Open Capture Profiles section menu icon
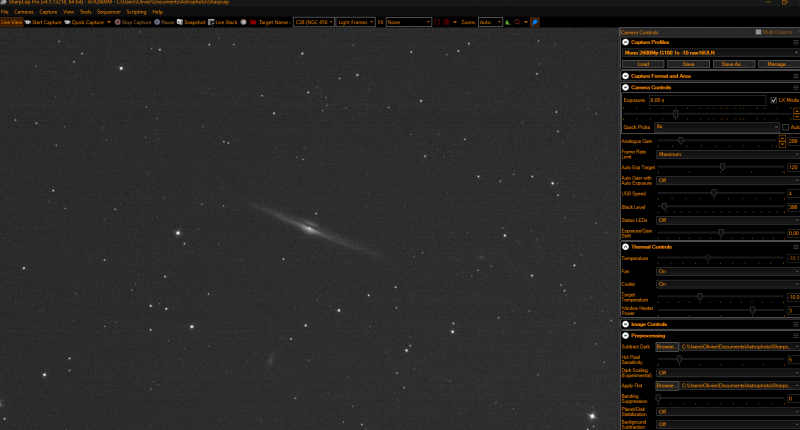The image size is (800, 430). tap(795, 42)
